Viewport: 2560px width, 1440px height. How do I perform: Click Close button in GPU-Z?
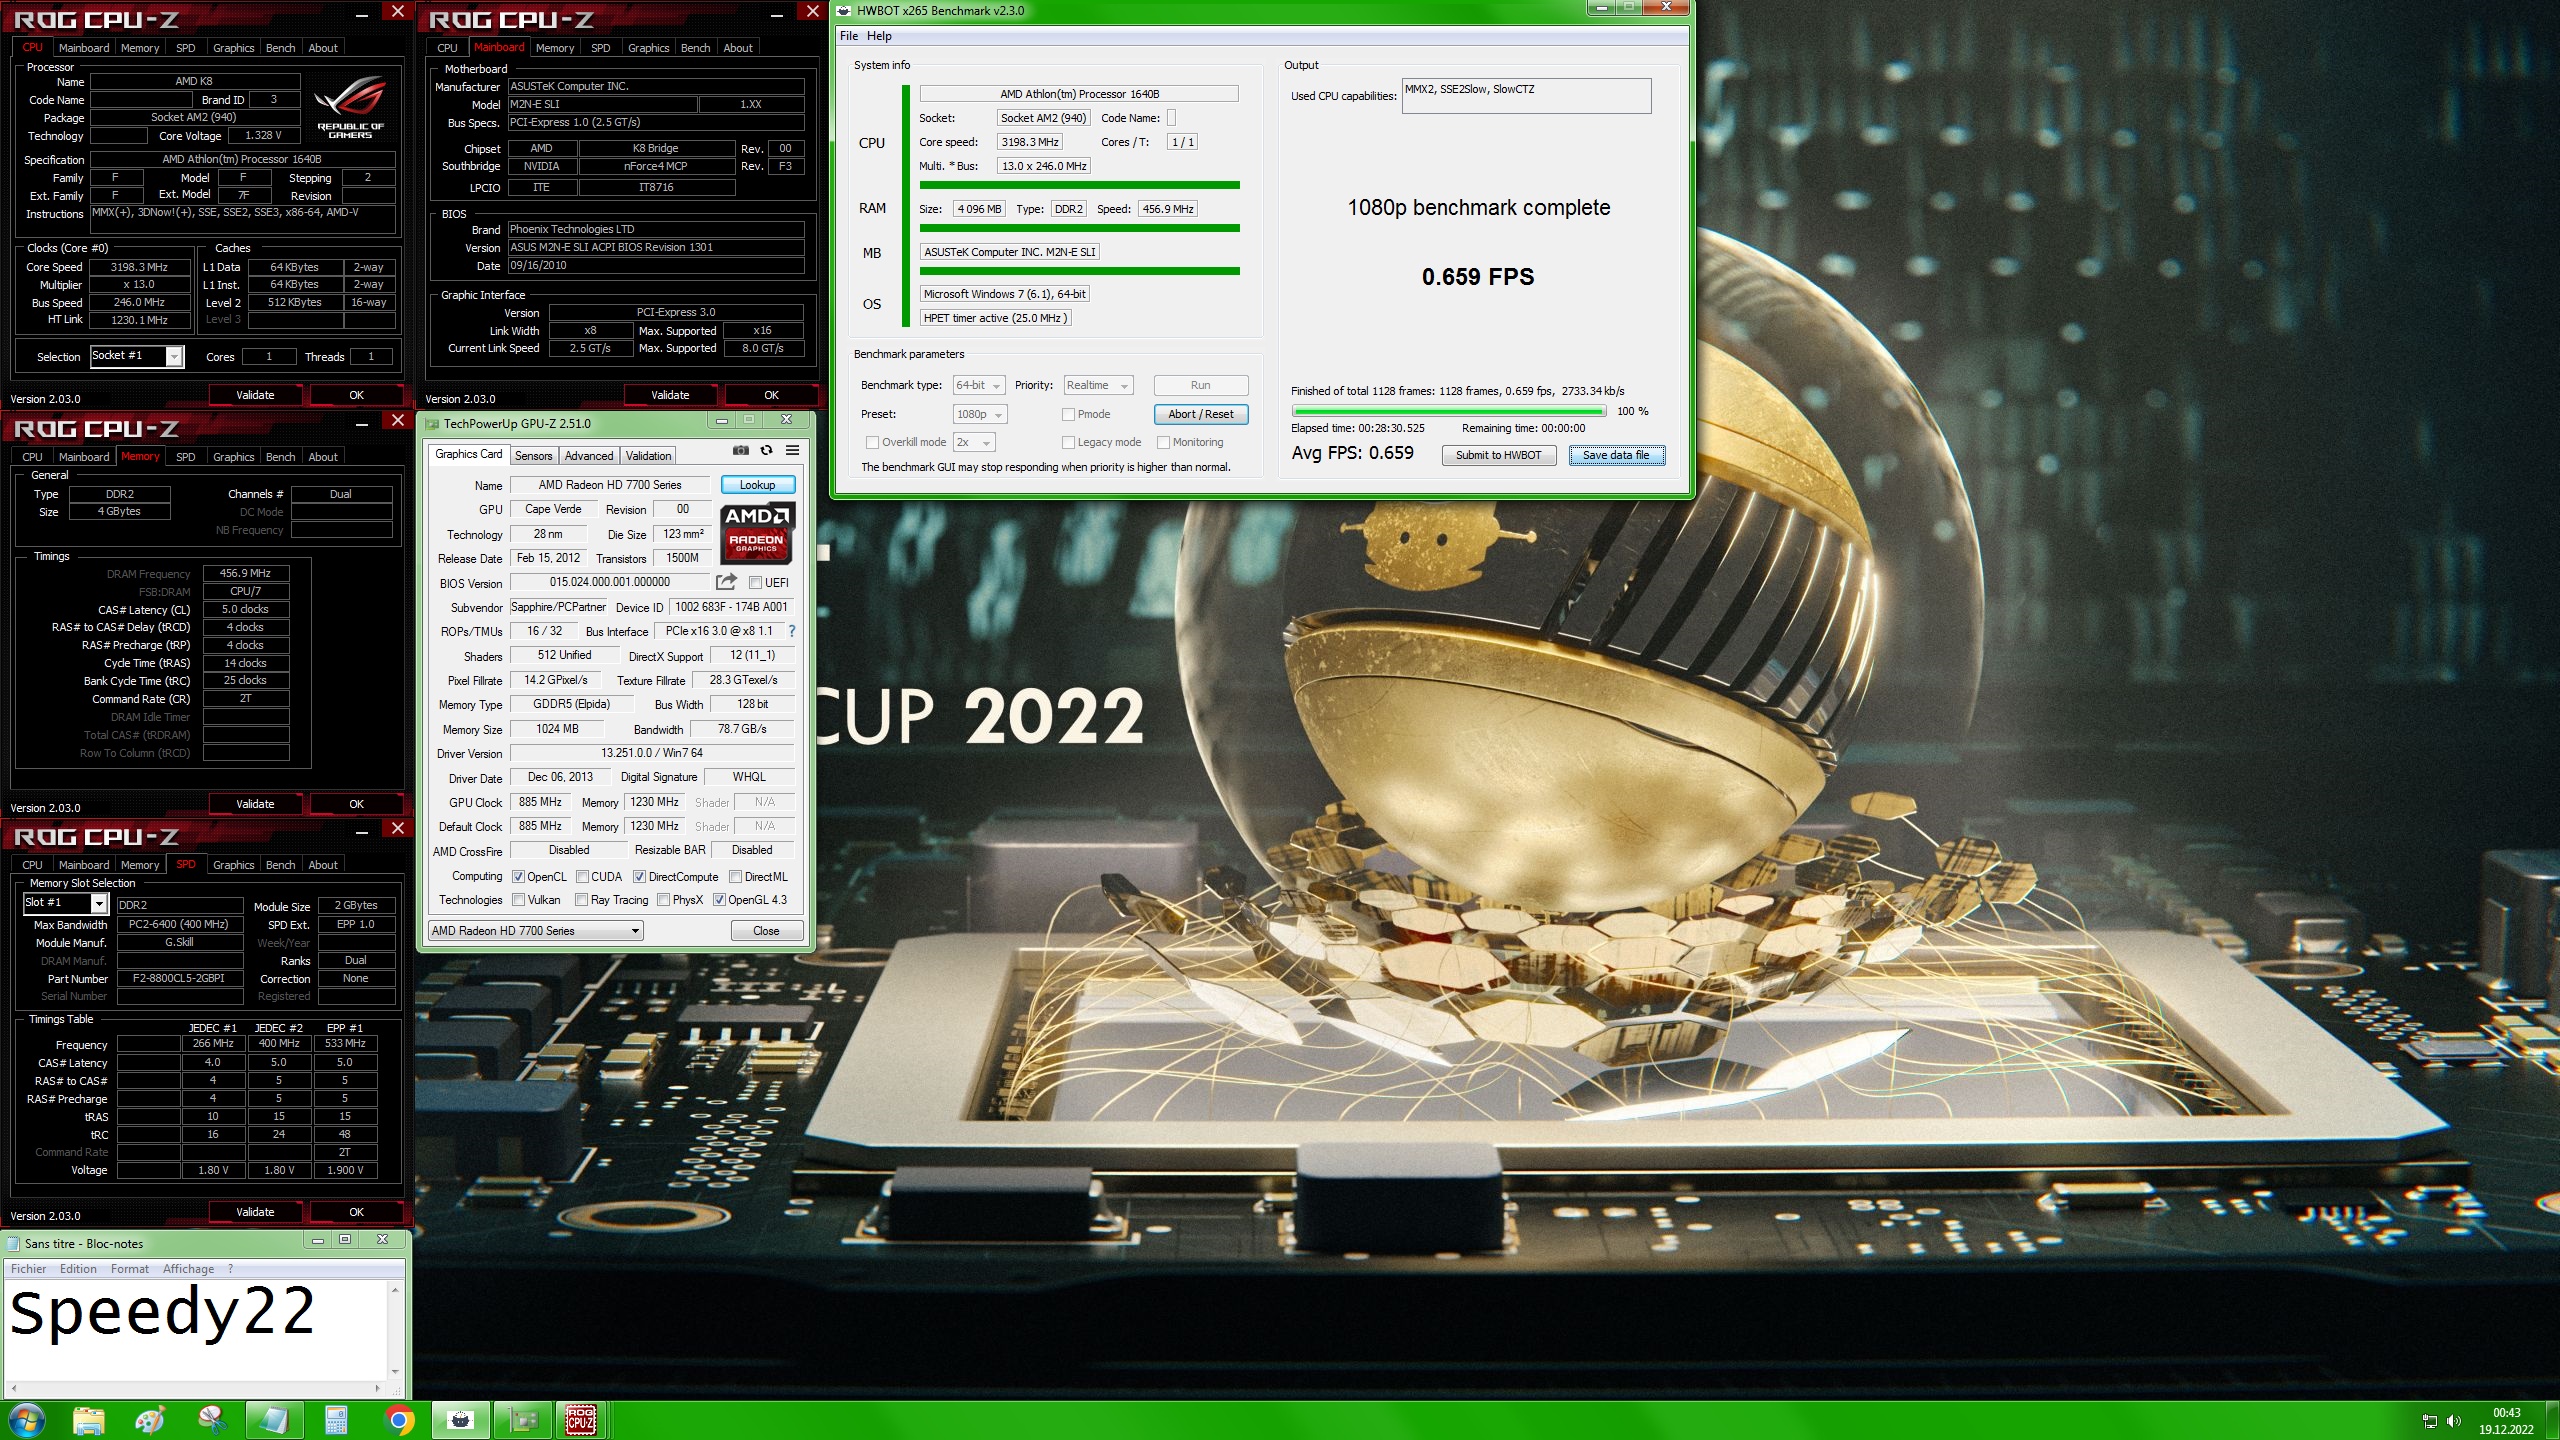point(766,931)
